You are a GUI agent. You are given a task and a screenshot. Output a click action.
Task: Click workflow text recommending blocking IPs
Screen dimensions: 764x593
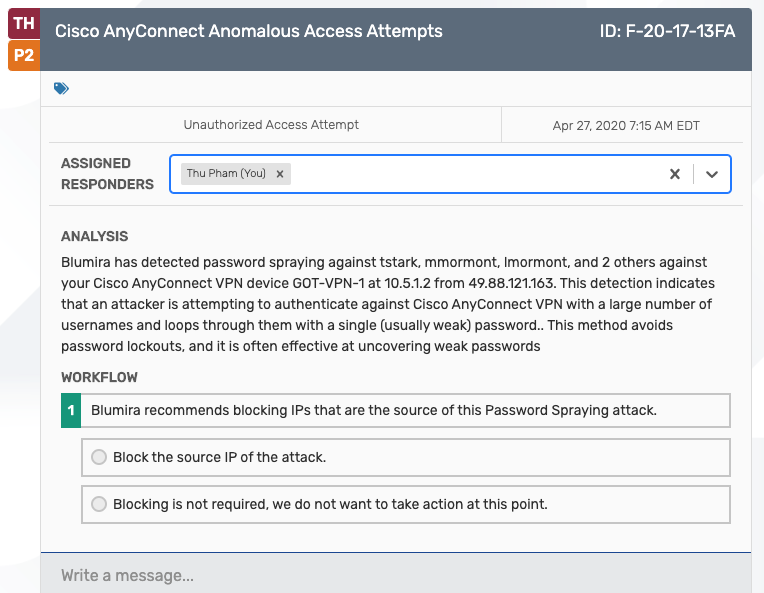(374, 410)
